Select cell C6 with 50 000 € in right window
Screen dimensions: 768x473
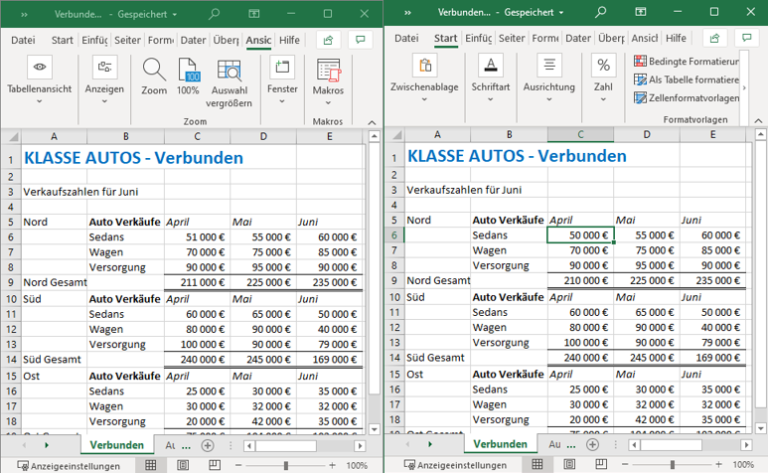580,235
